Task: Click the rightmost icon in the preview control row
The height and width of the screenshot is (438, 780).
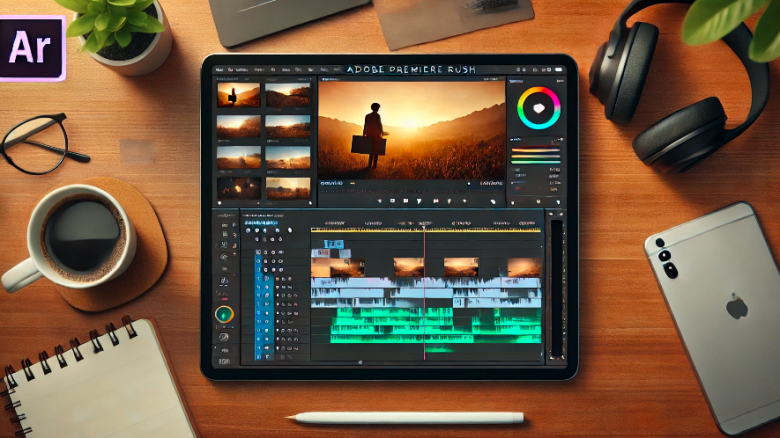Action: 492,201
